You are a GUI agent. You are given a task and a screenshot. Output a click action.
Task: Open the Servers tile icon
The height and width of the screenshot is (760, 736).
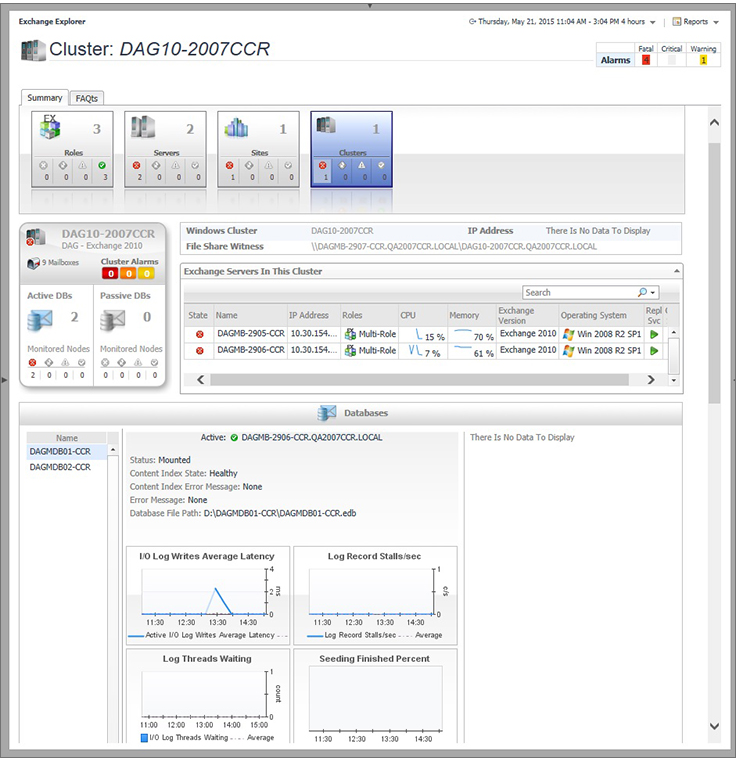[143, 127]
